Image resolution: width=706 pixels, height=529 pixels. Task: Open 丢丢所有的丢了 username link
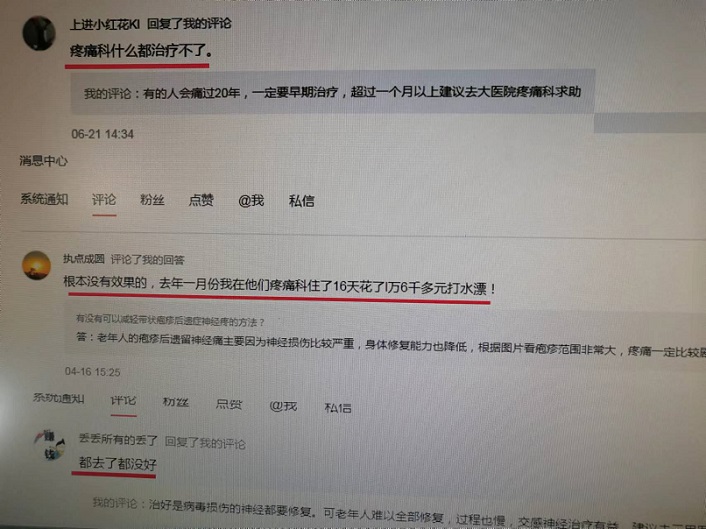(x=118, y=439)
